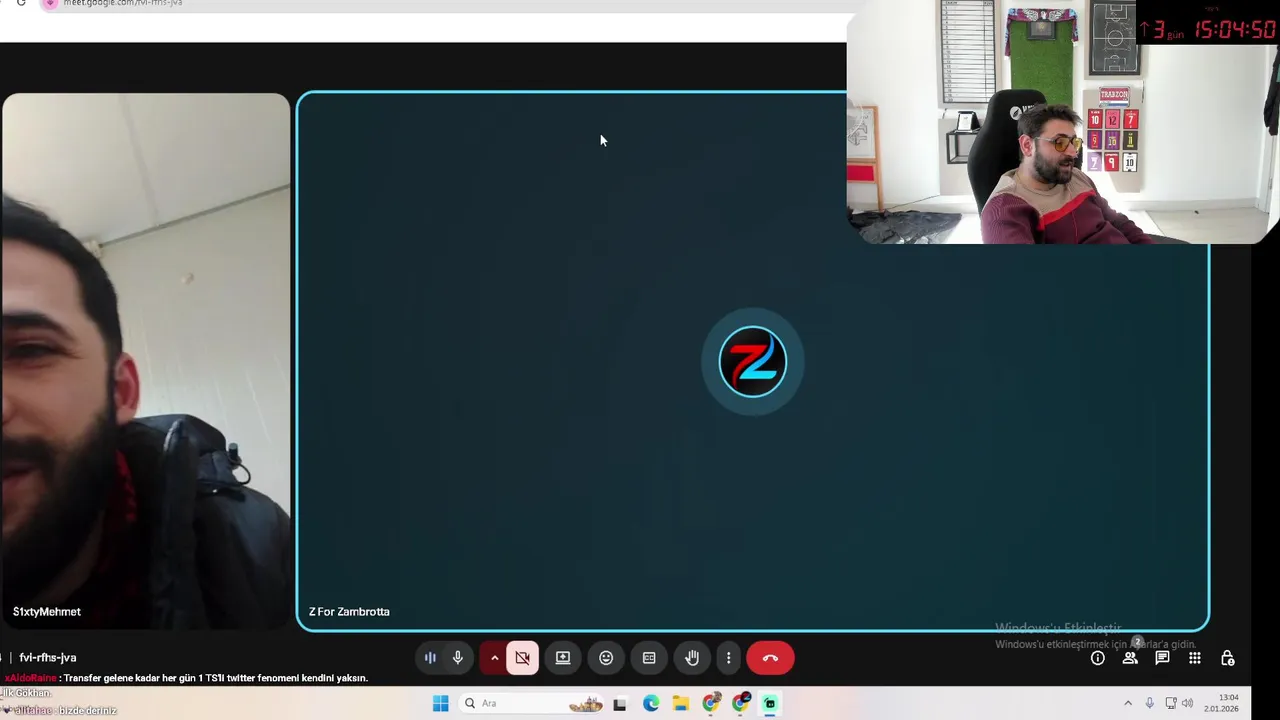The width and height of the screenshot is (1280, 720).
Task: Show the participants list
Action: (1130, 658)
